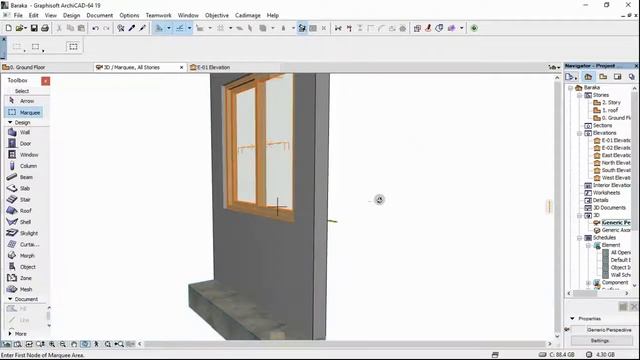The height and width of the screenshot is (360, 640).
Task: Click the Undo icon
Action: point(96,28)
